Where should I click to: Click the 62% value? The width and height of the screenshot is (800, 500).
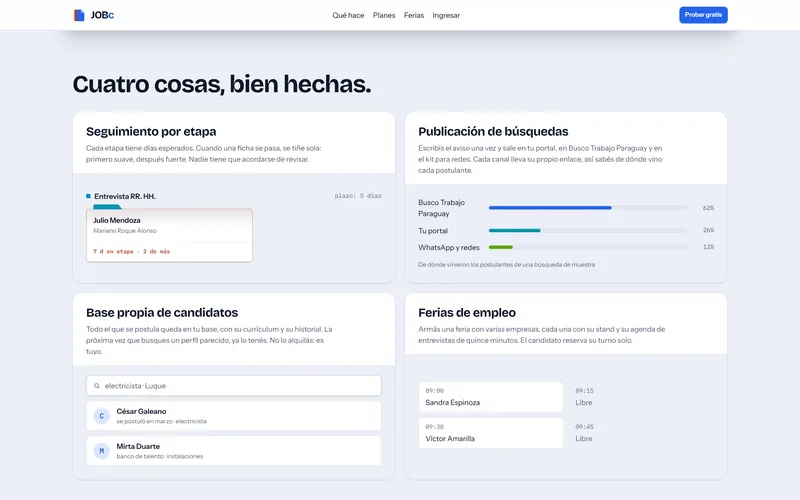point(708,208)
